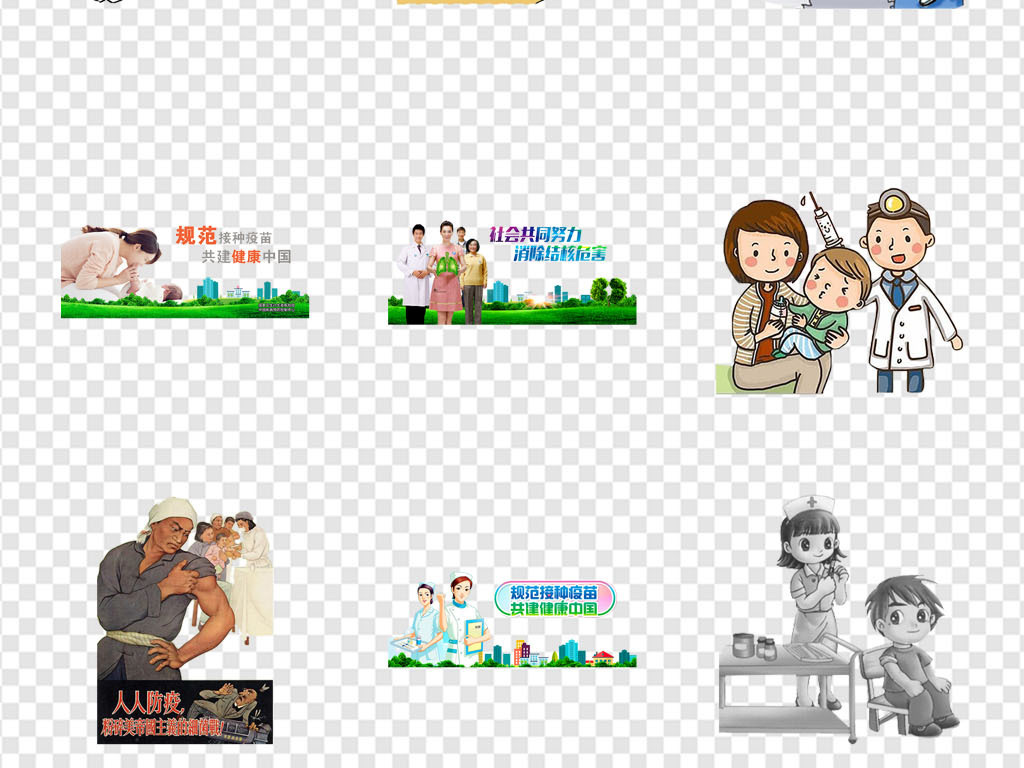
Task: Click the red 人人防疫 poster caption
Action: [x=142, y=699]
